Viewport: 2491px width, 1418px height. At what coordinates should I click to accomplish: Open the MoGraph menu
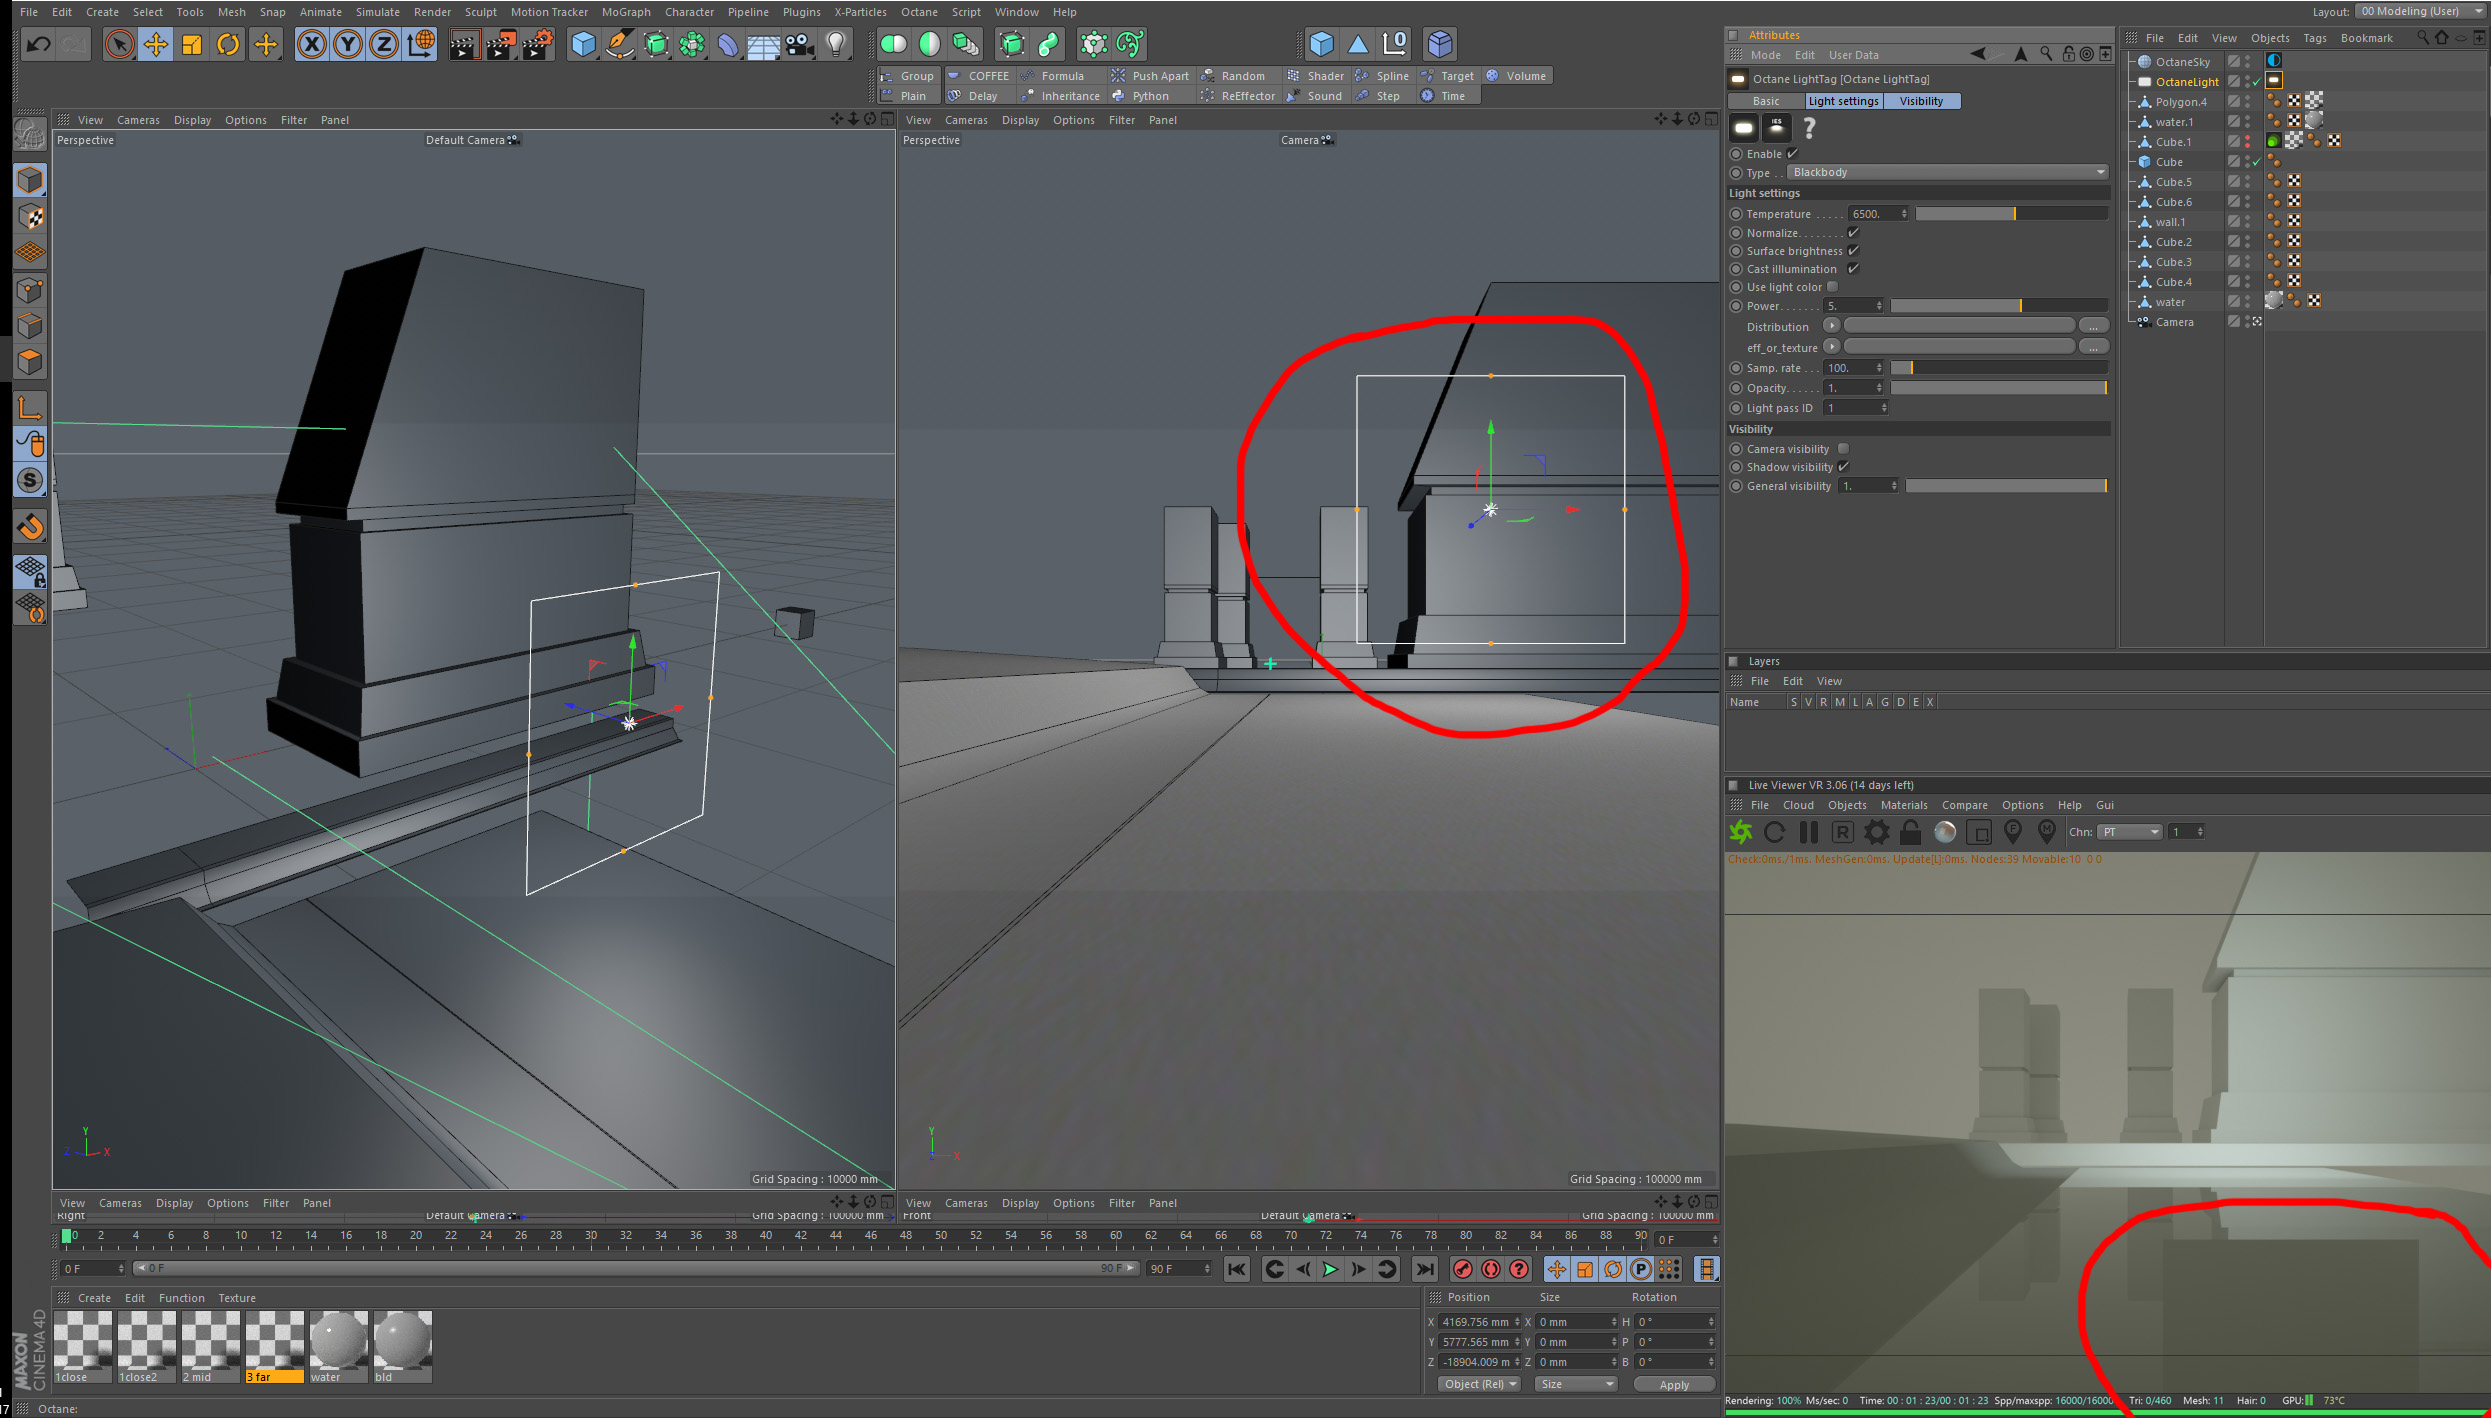pyautogui.click(x=625, y=12)
